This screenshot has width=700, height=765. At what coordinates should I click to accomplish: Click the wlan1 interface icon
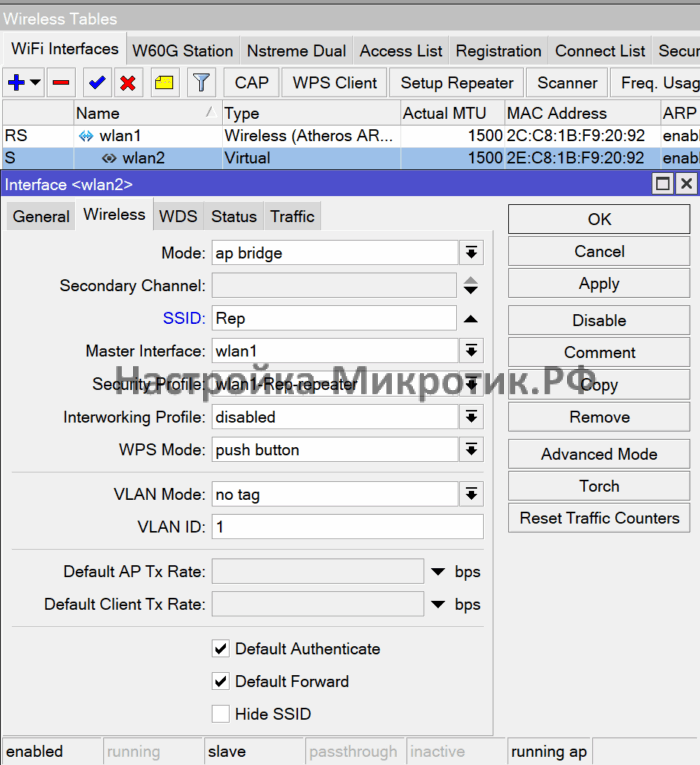tap(86, 136)
